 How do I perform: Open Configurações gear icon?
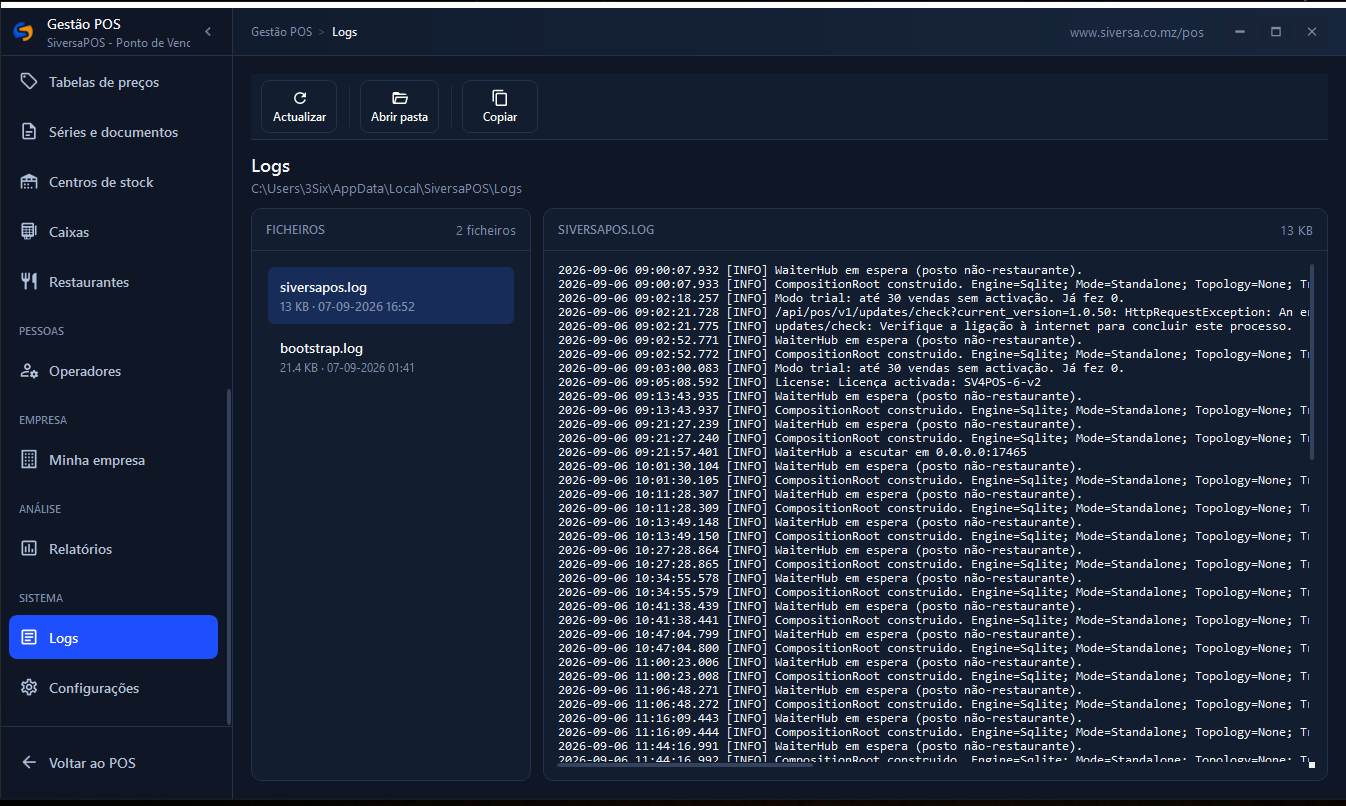coord(29,688)
